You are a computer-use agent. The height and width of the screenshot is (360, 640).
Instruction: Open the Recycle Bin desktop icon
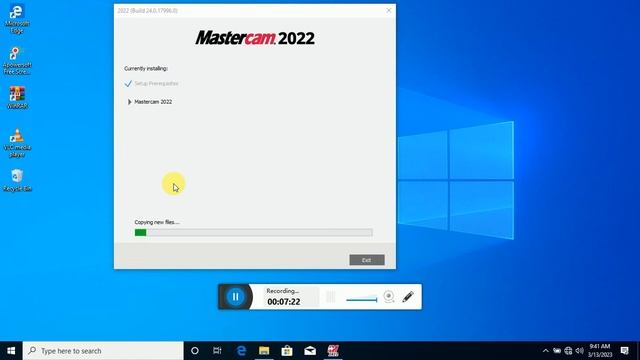(17, 180)
